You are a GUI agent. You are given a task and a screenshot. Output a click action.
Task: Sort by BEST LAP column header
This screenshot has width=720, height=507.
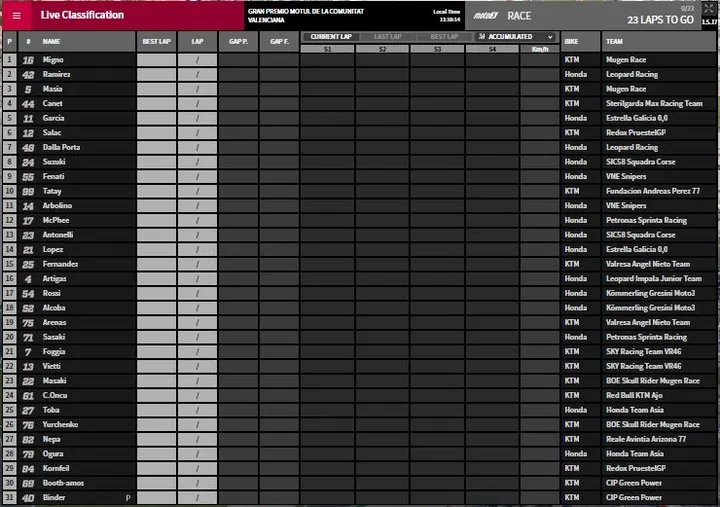tap(156, 41)
